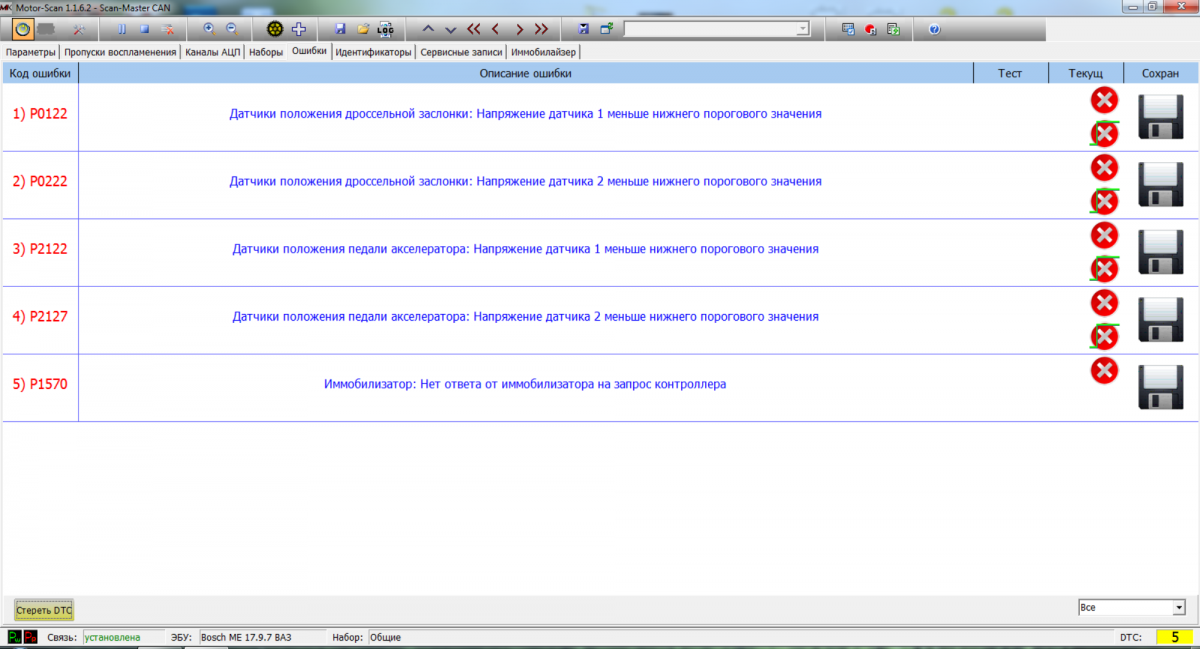Click the sheet with green arrow icon
Screen dimensions: 1200x649
[x=893, y=29]
